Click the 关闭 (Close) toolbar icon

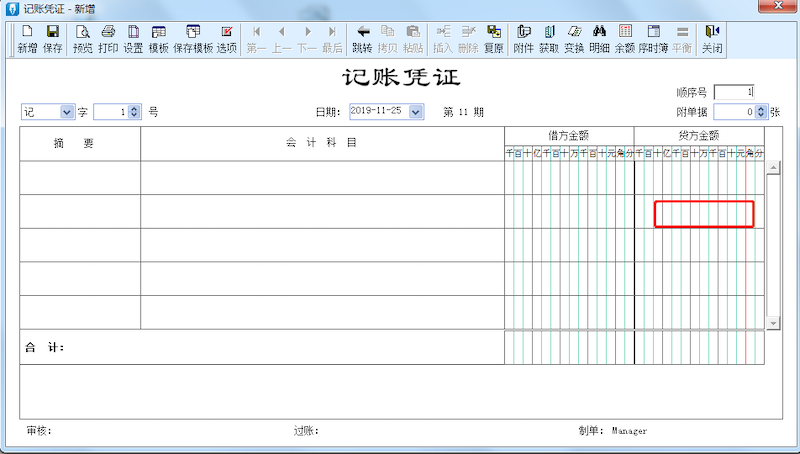tap(712, 39)
